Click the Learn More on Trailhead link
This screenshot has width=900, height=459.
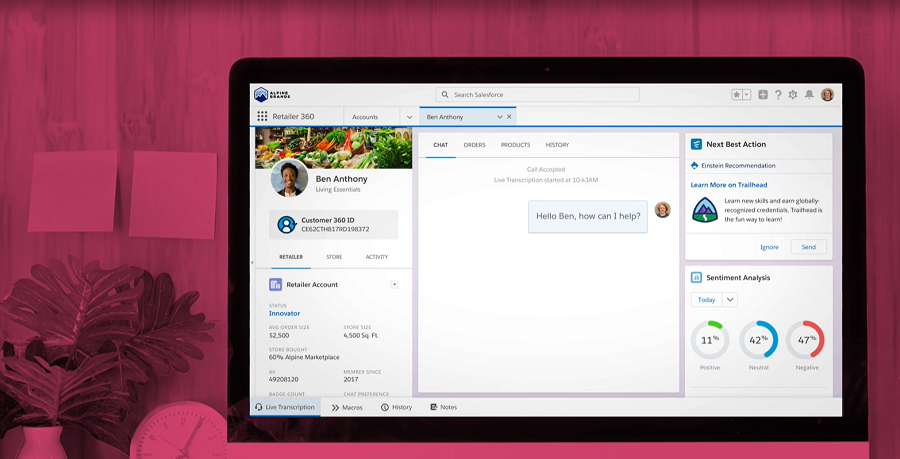point(728,185)
